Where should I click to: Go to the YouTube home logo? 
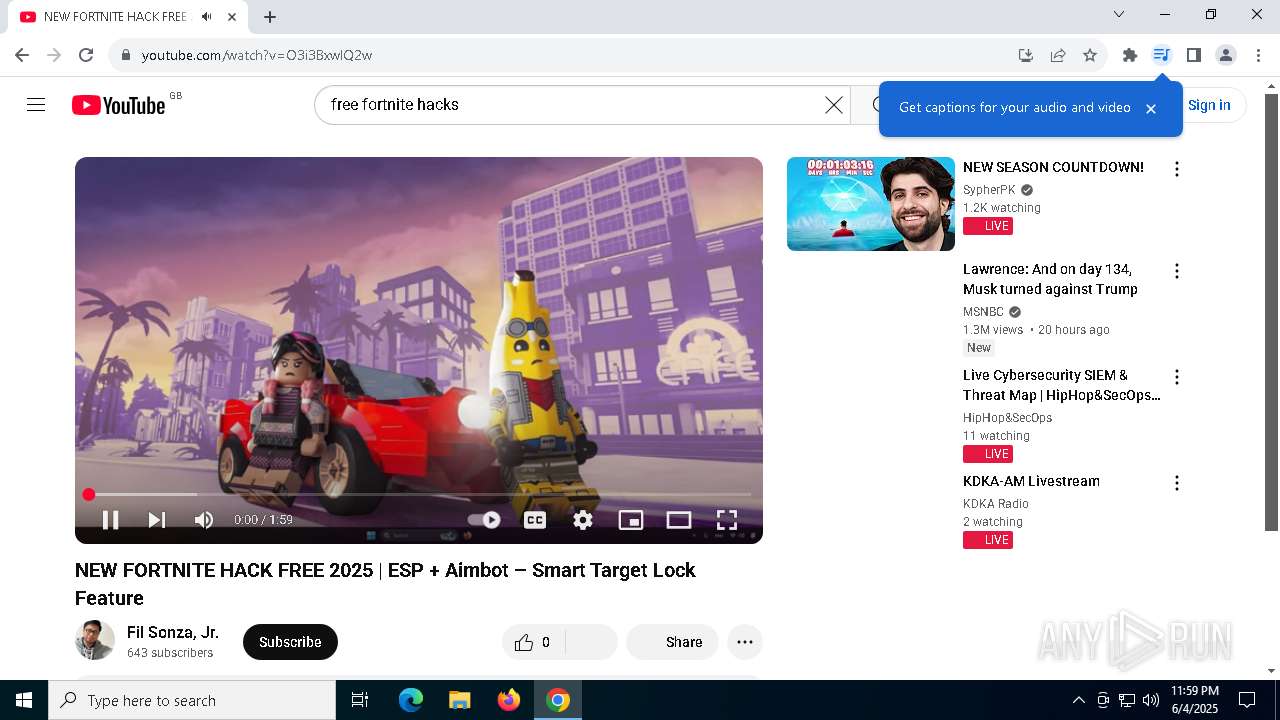pos(119,105)
